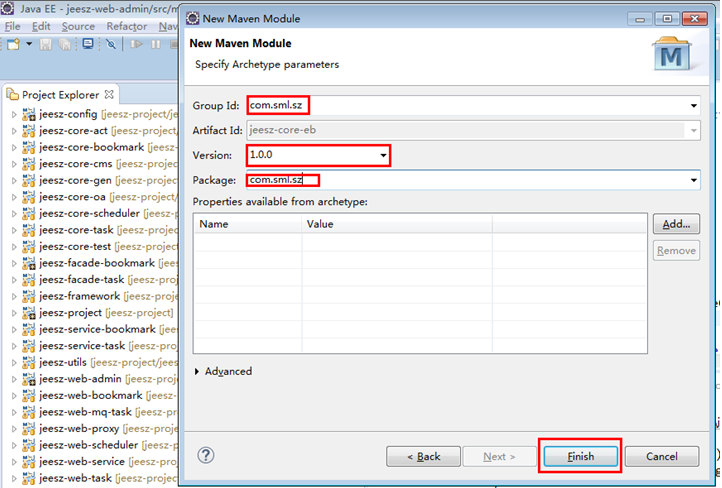Close the Project Explorer view tab
The width and height of the screenshot is (722, 488).
click(109, 94)
